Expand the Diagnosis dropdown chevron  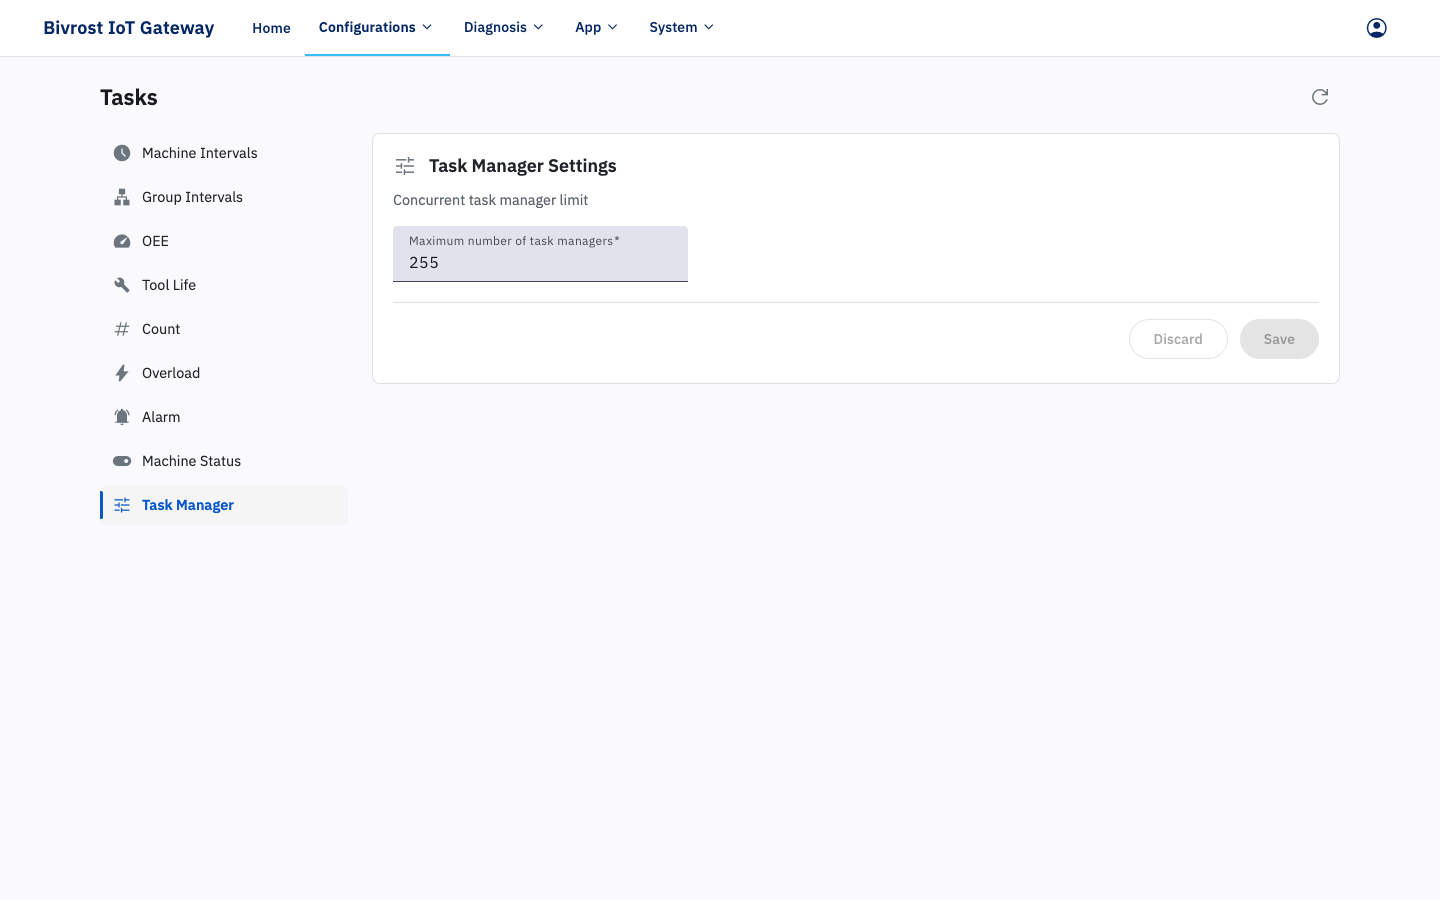pos(538,27)
